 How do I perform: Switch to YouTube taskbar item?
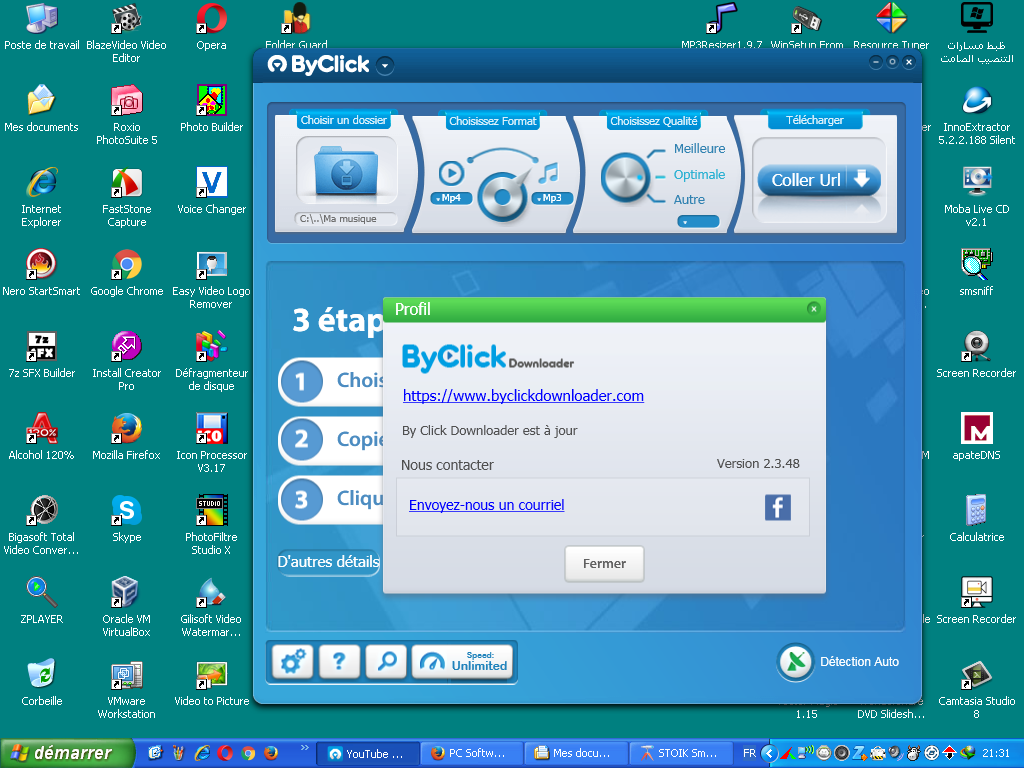[x=368, y=753]
